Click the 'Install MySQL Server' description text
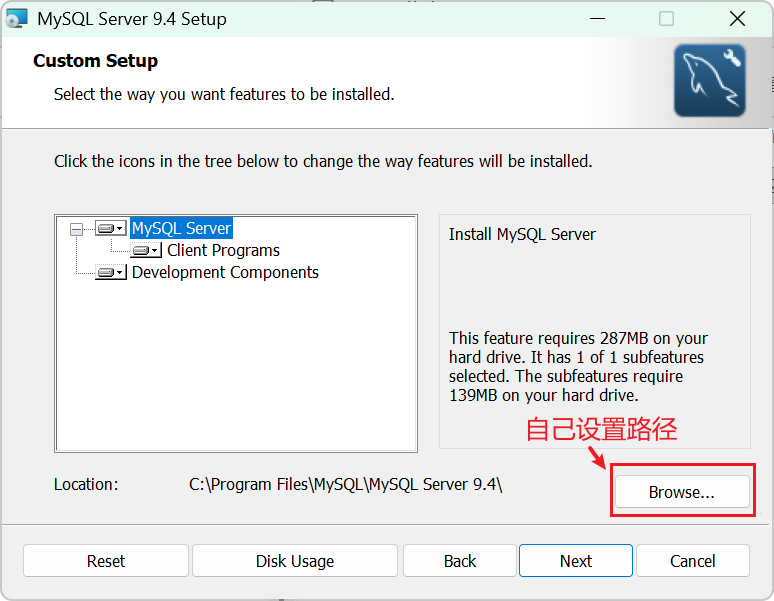The image size is (774, 601). point(522,234)
